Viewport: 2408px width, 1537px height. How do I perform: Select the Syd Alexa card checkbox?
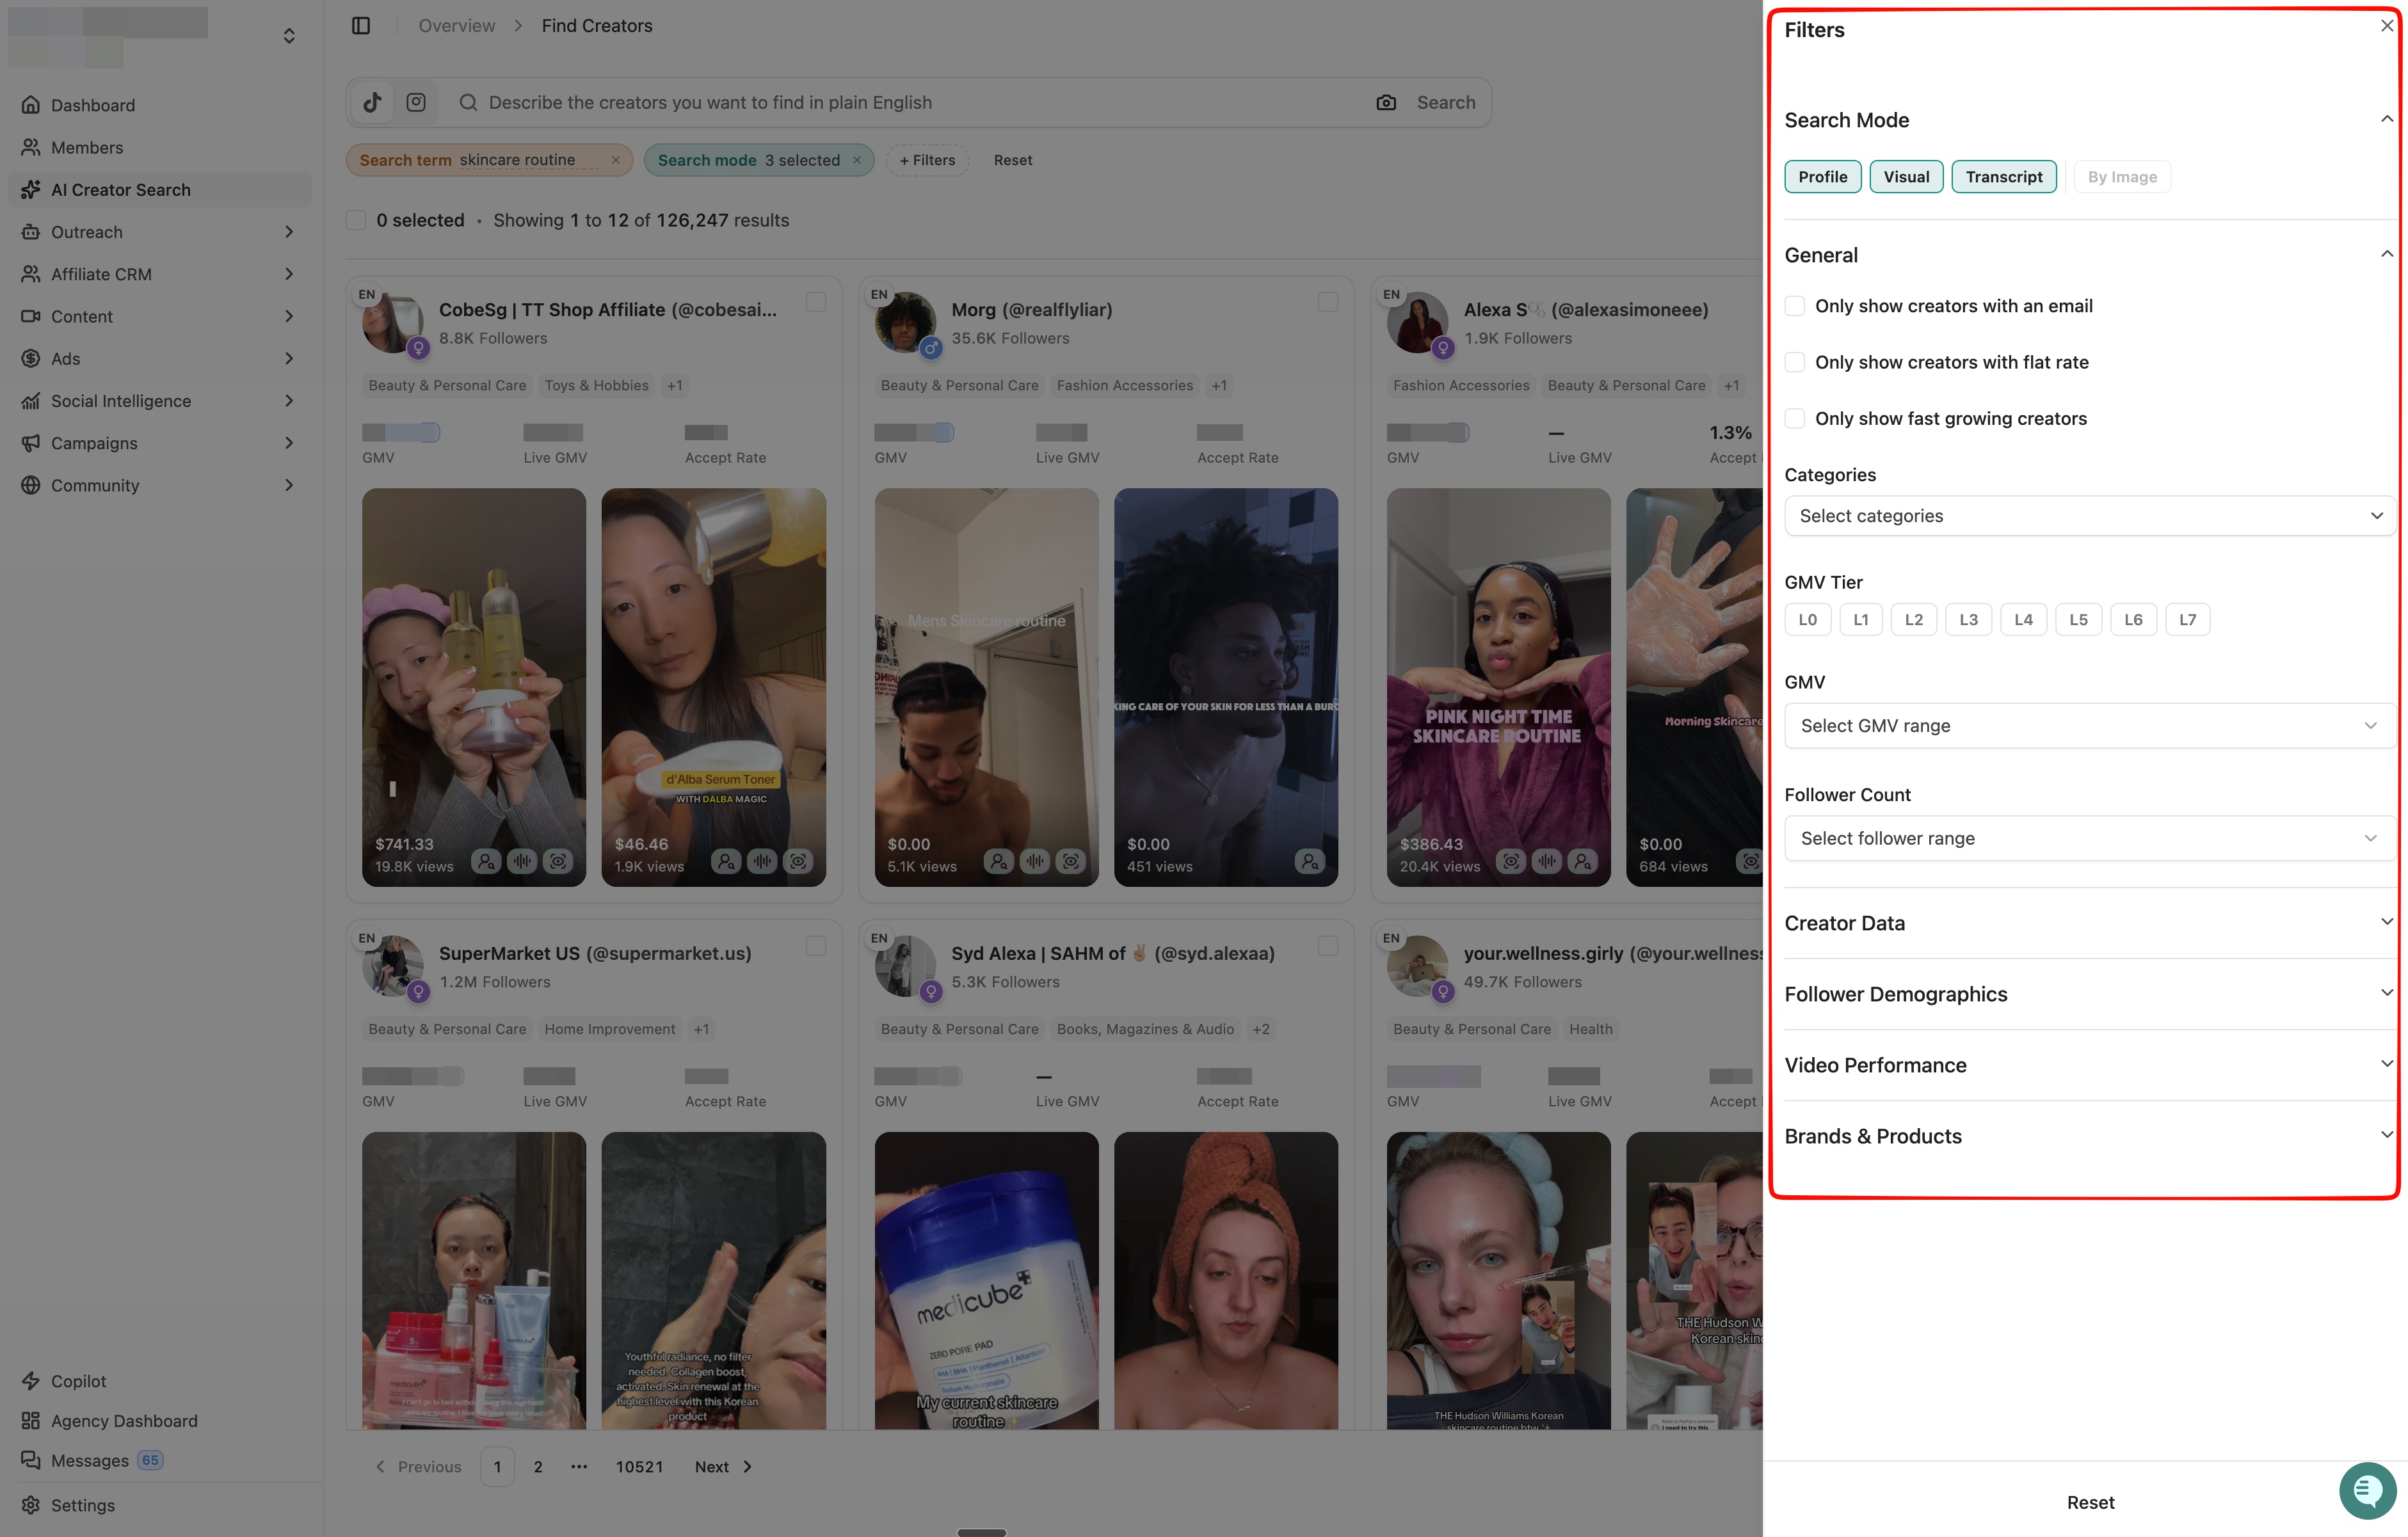(x=1328, y=946)
